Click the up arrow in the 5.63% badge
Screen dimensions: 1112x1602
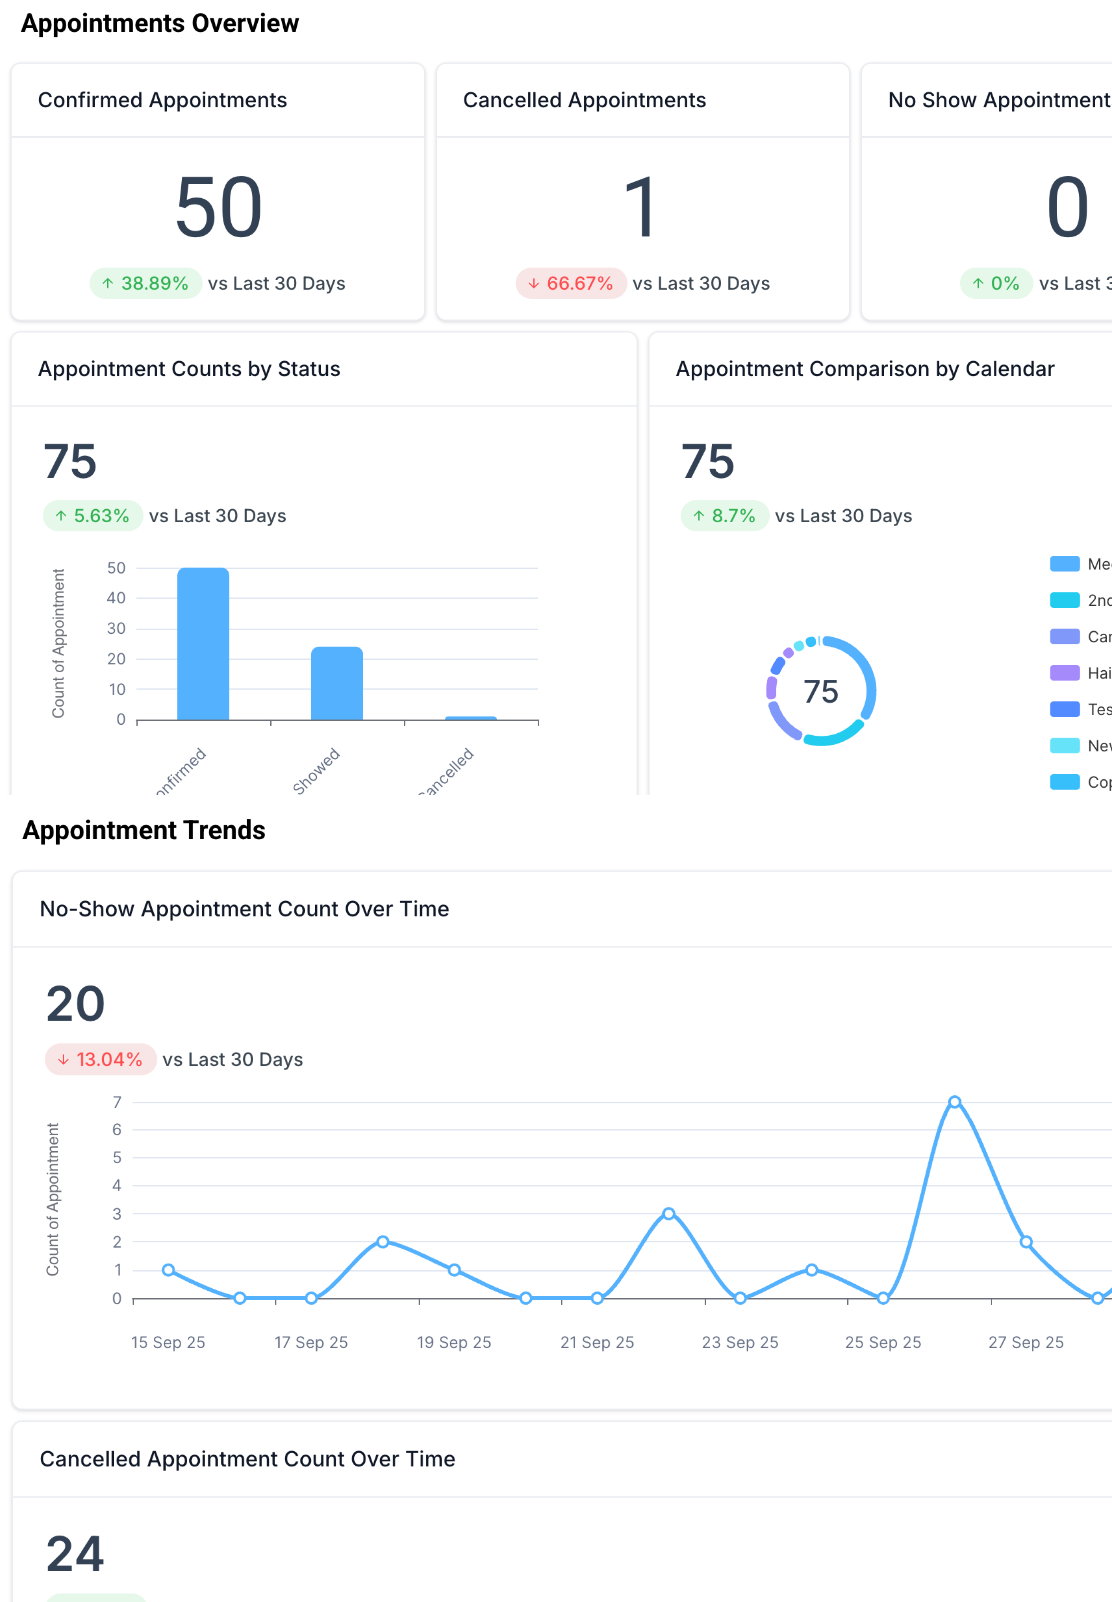click(61, 516)
